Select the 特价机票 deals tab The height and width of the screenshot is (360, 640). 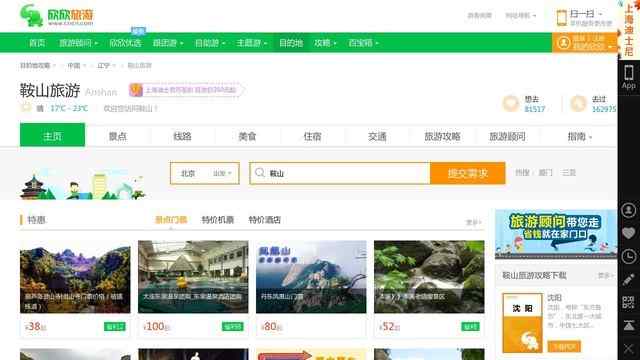218,220
